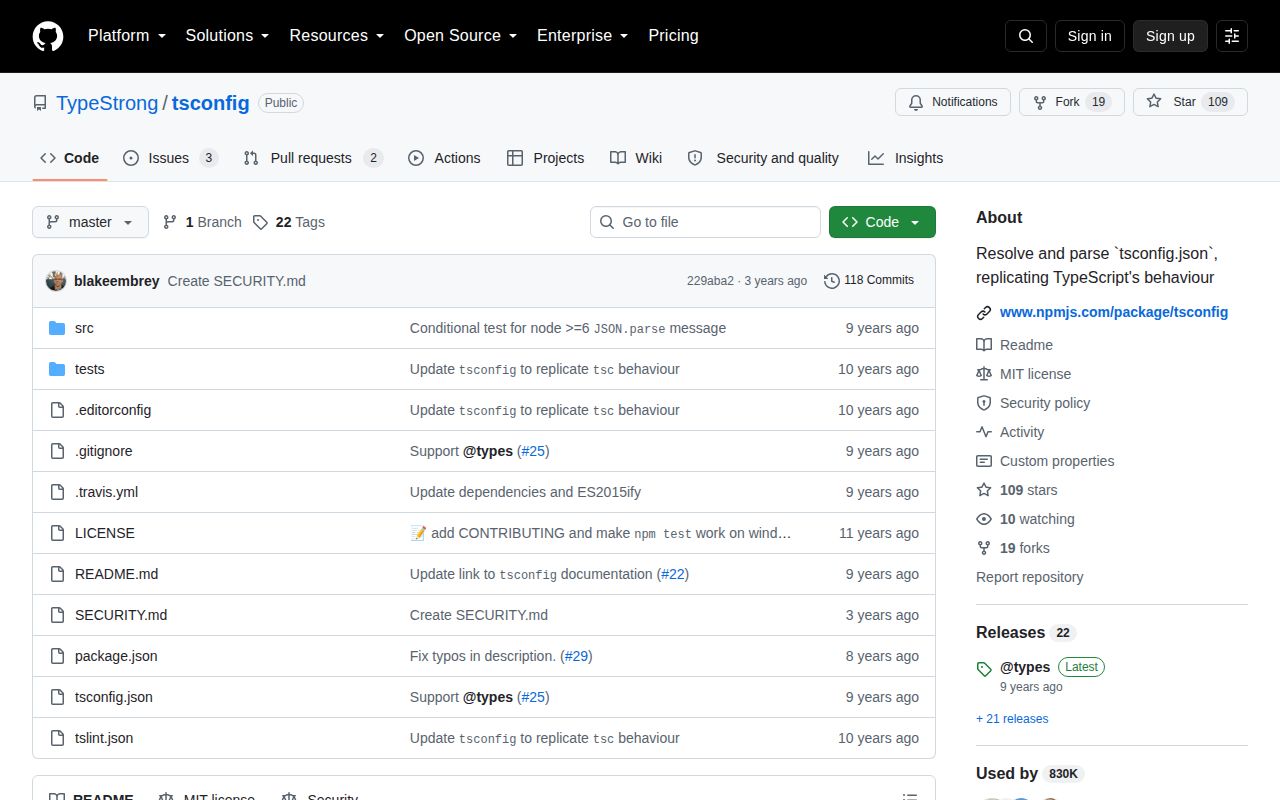
Task: Open the Security and quality tab
Action: tap(764, 158)
